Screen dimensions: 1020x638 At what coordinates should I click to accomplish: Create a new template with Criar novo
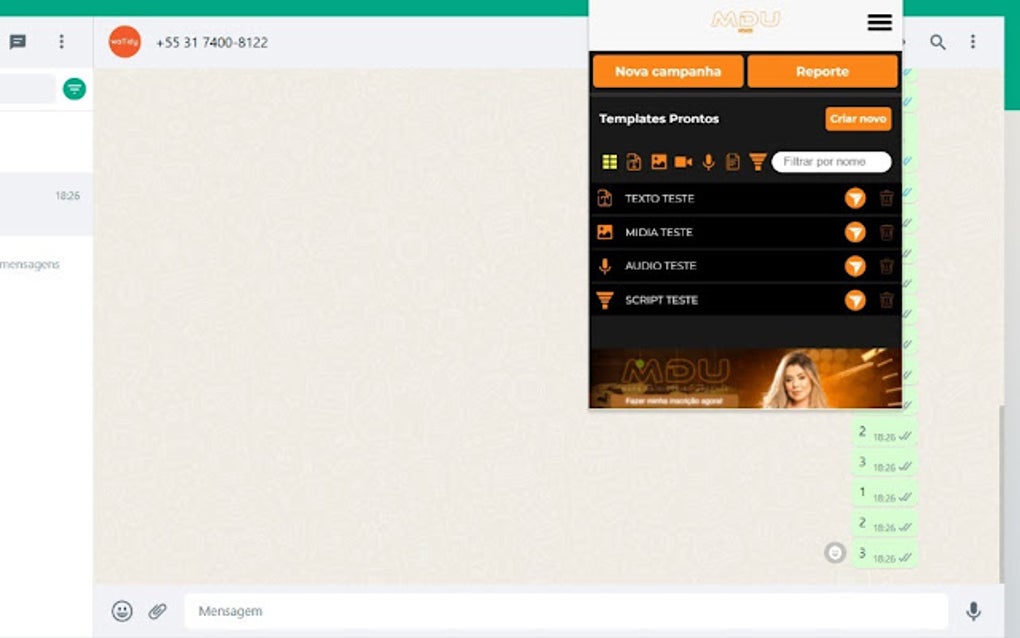857,118
